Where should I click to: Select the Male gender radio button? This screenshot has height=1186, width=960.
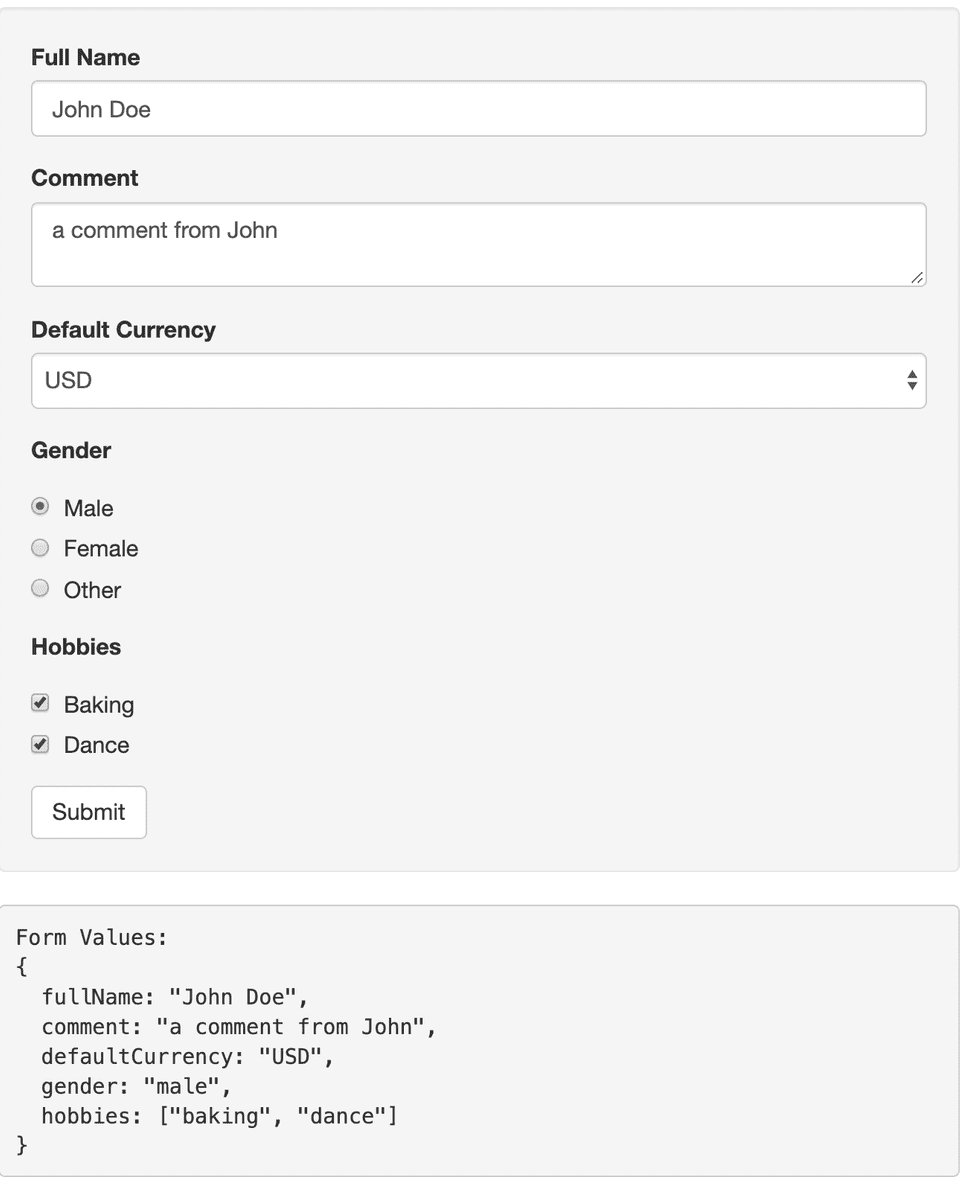[x=40, y=506]
